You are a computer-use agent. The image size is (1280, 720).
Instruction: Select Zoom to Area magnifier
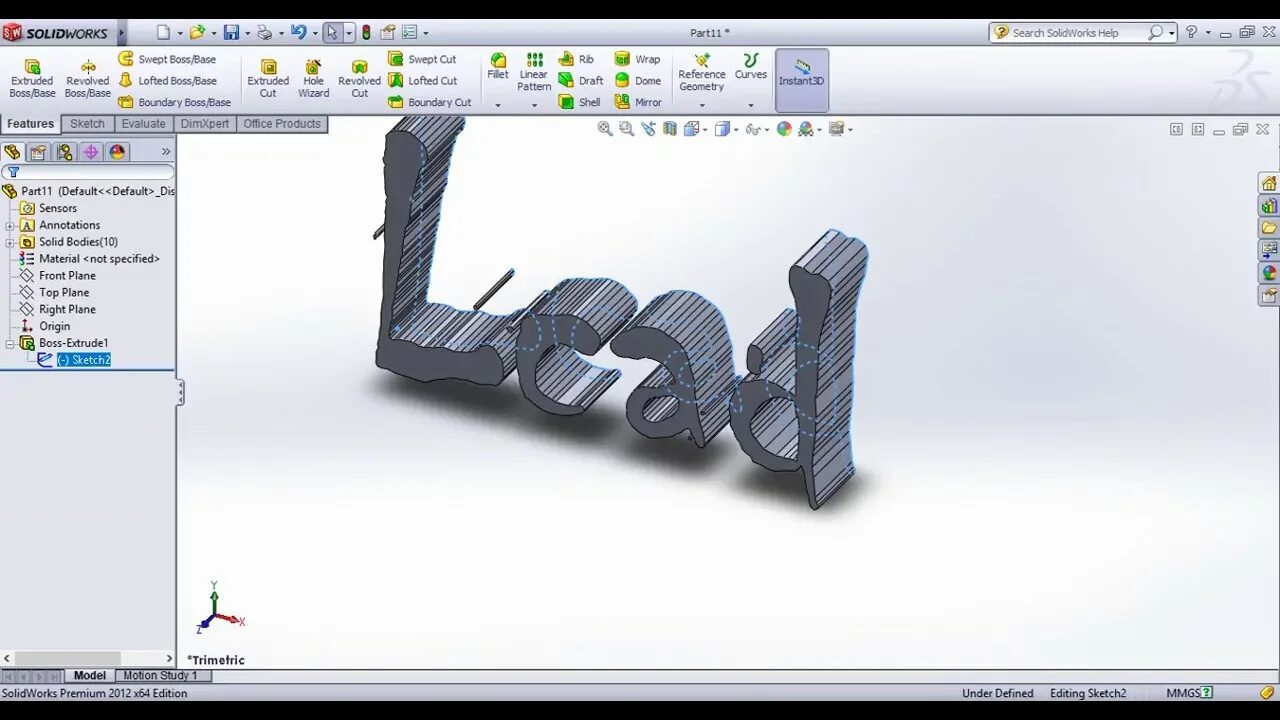(627, 129)
